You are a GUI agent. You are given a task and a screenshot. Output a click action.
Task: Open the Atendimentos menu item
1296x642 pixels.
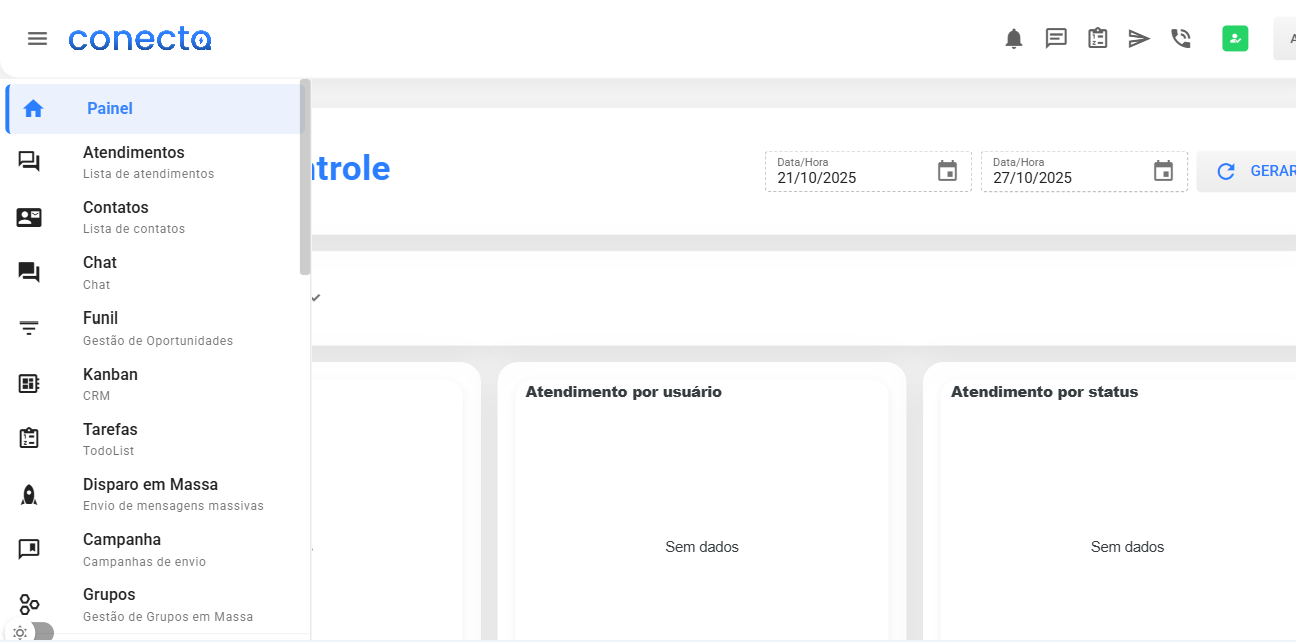[133, 162]
